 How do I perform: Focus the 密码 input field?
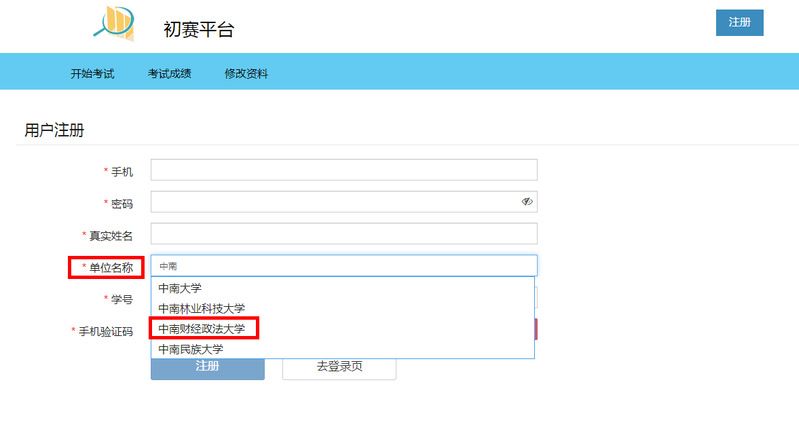pos(344,202)
